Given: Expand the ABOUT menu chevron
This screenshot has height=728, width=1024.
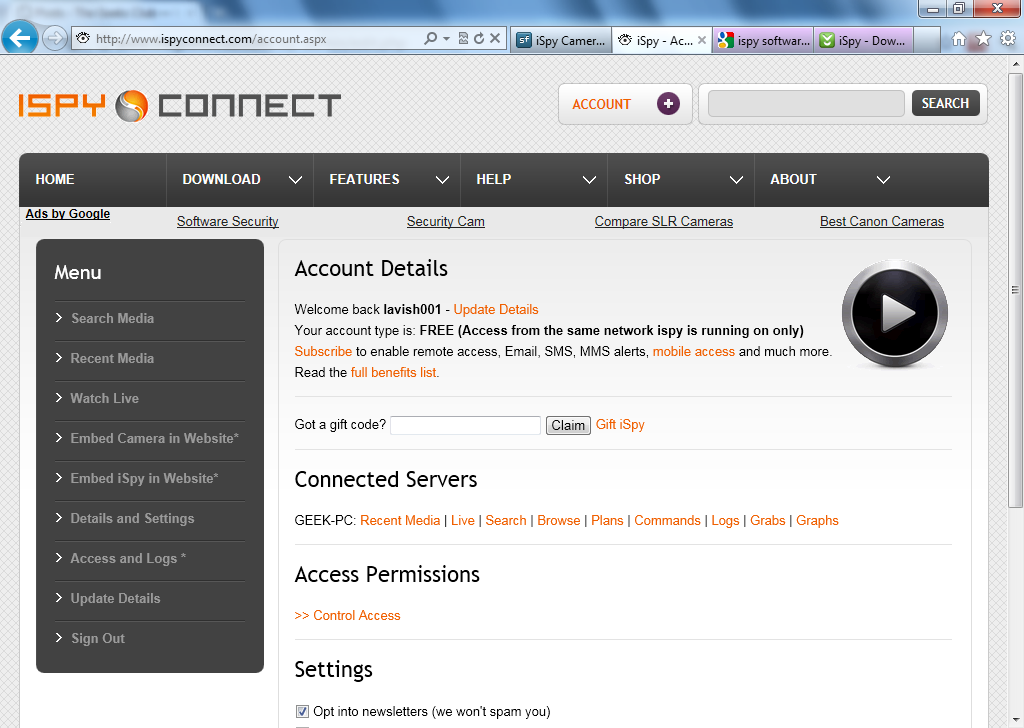Looking at the screenshot, I should coord(883,180).
